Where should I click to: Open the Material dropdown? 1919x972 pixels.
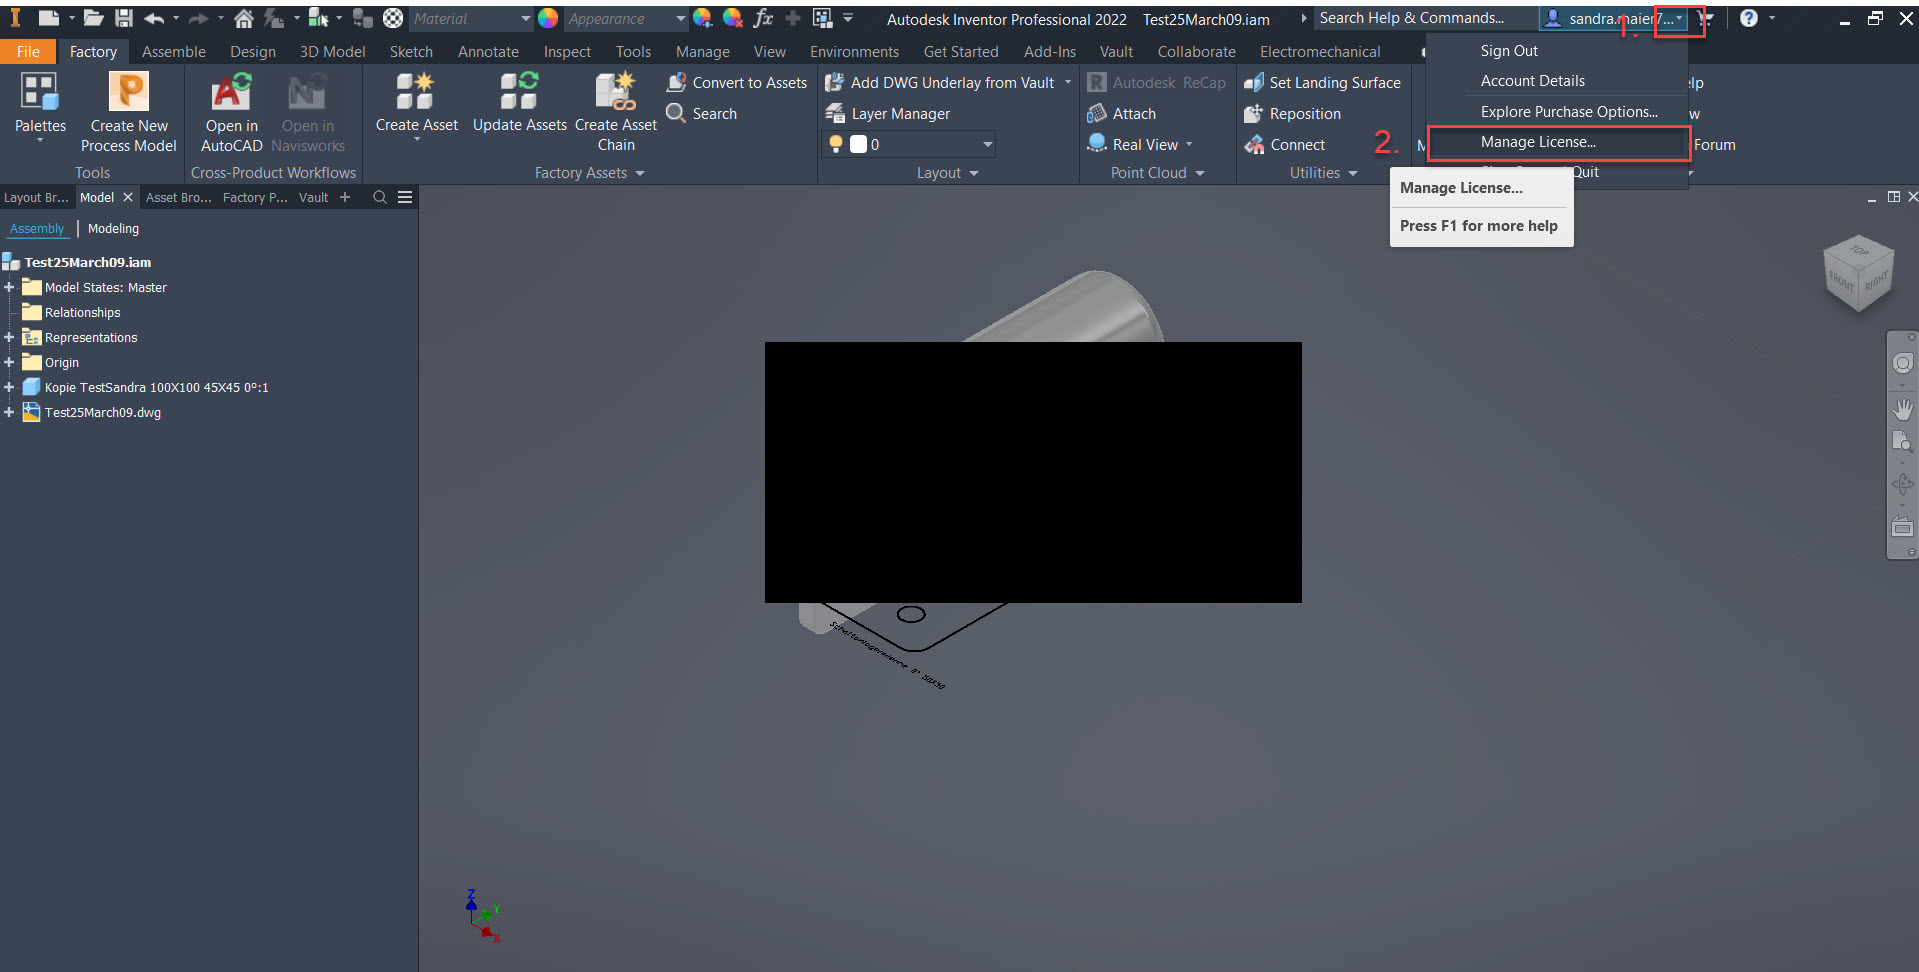(470, 19)
